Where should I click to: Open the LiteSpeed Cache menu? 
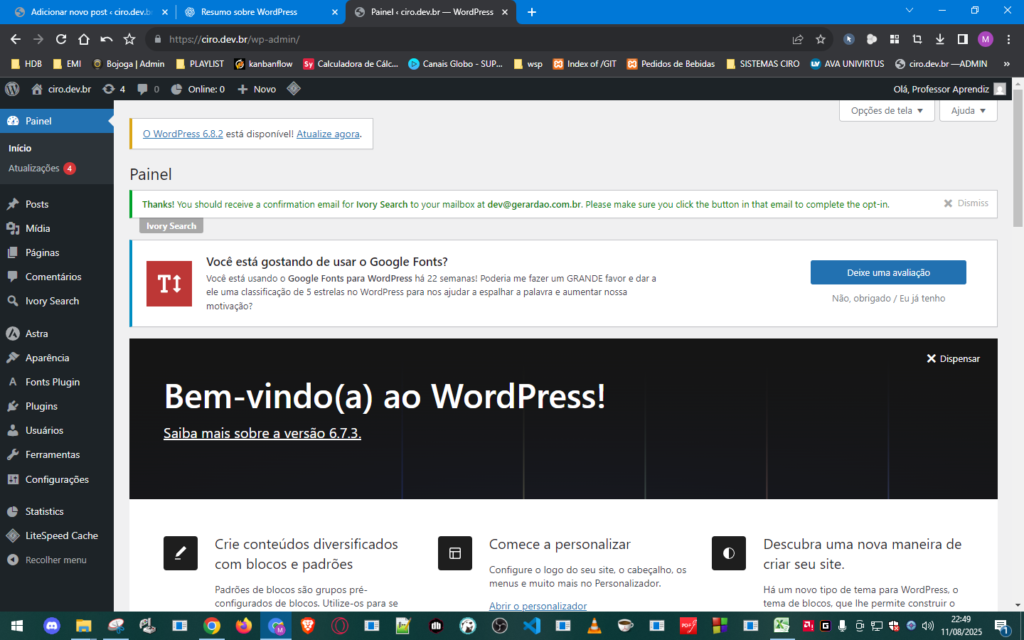coord(61,536)
